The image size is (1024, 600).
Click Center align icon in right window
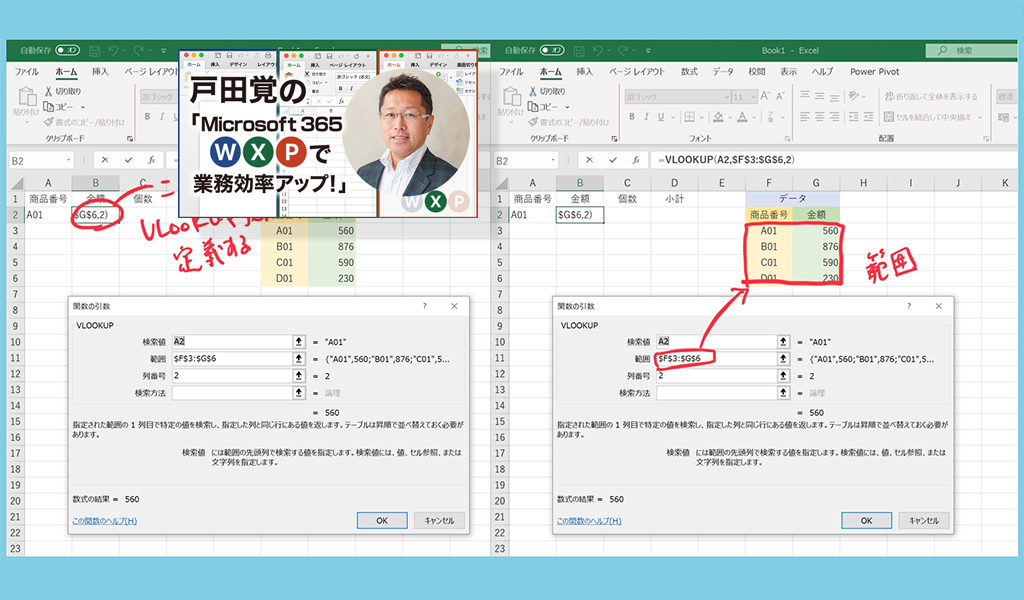point(820,117)
